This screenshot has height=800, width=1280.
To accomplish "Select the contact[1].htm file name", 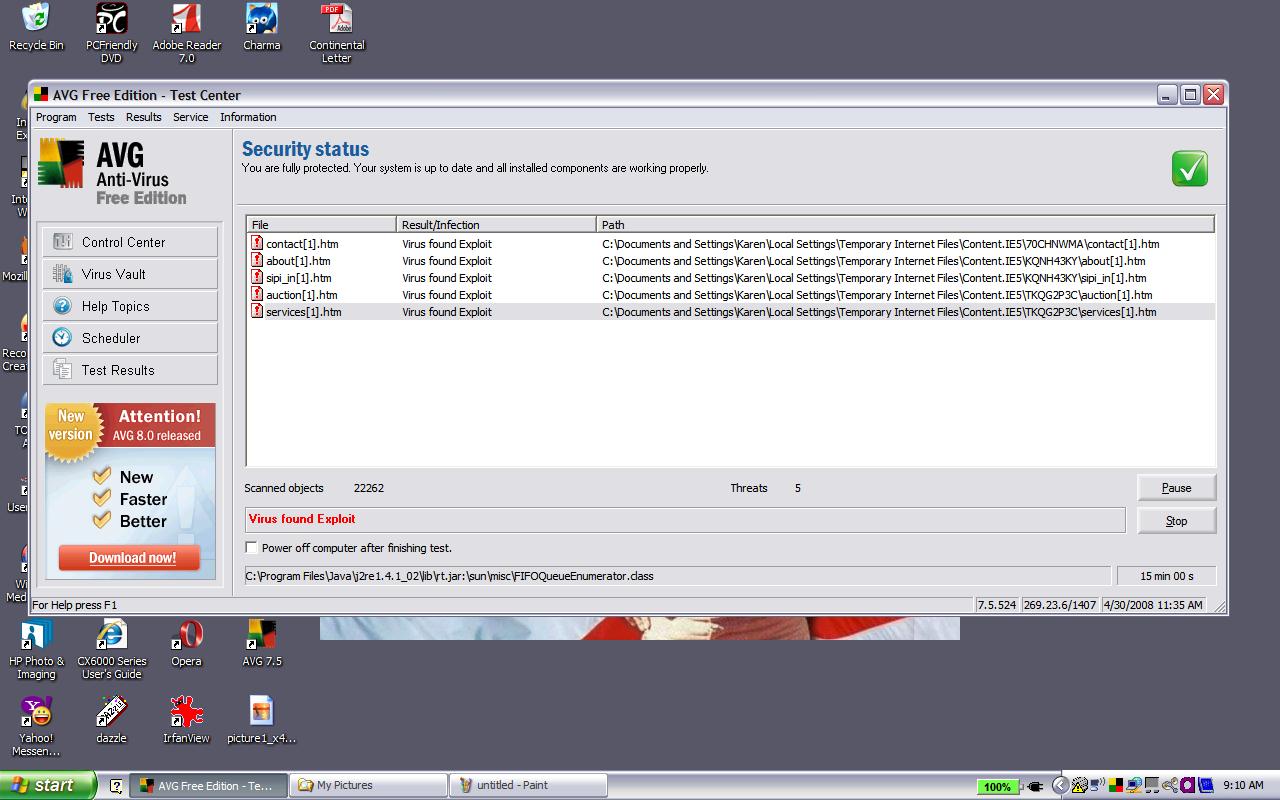I will [x=302, y=244].
